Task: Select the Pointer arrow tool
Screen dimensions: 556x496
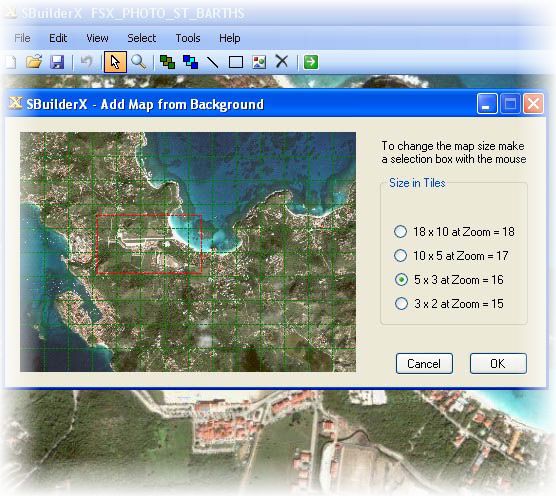Action: pyautogui.click(x=115, y=62)
